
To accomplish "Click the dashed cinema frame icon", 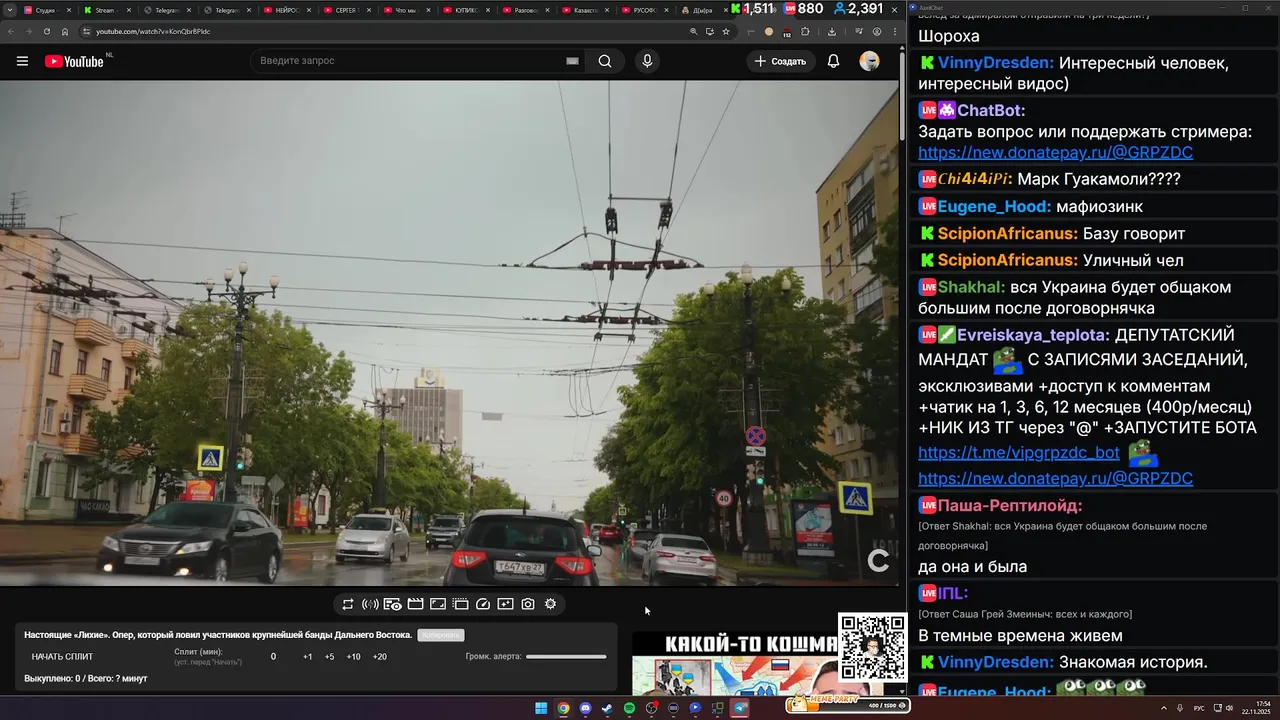I will (x=460, y=604).
